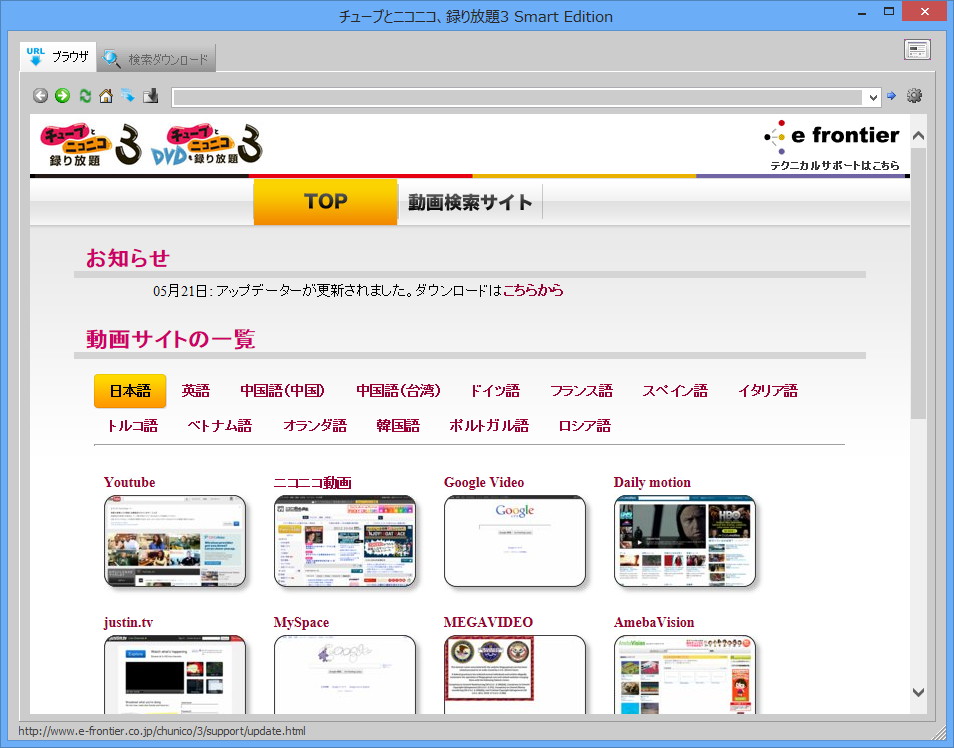Image resolution: width=954 pixels, height=748 pixels.
Task: Click the green forward arrow icon
Action: [62, 96]
